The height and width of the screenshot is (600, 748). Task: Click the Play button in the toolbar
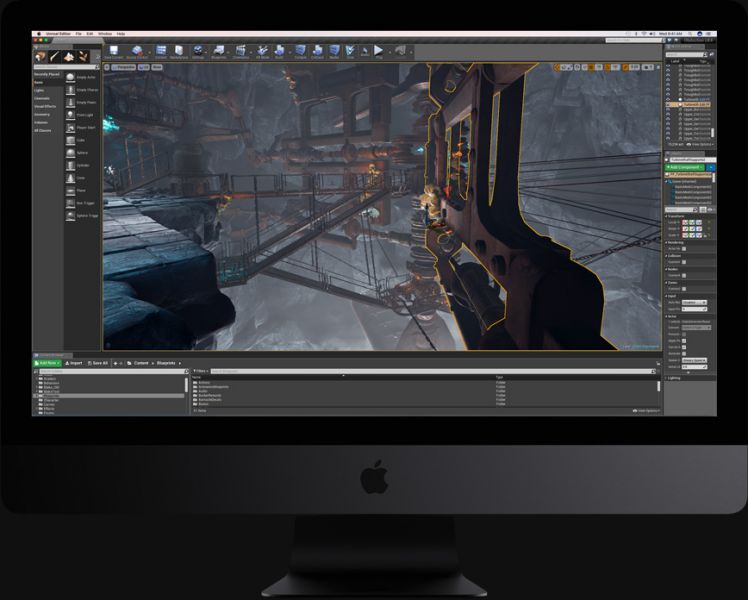[x=379, y=50]
